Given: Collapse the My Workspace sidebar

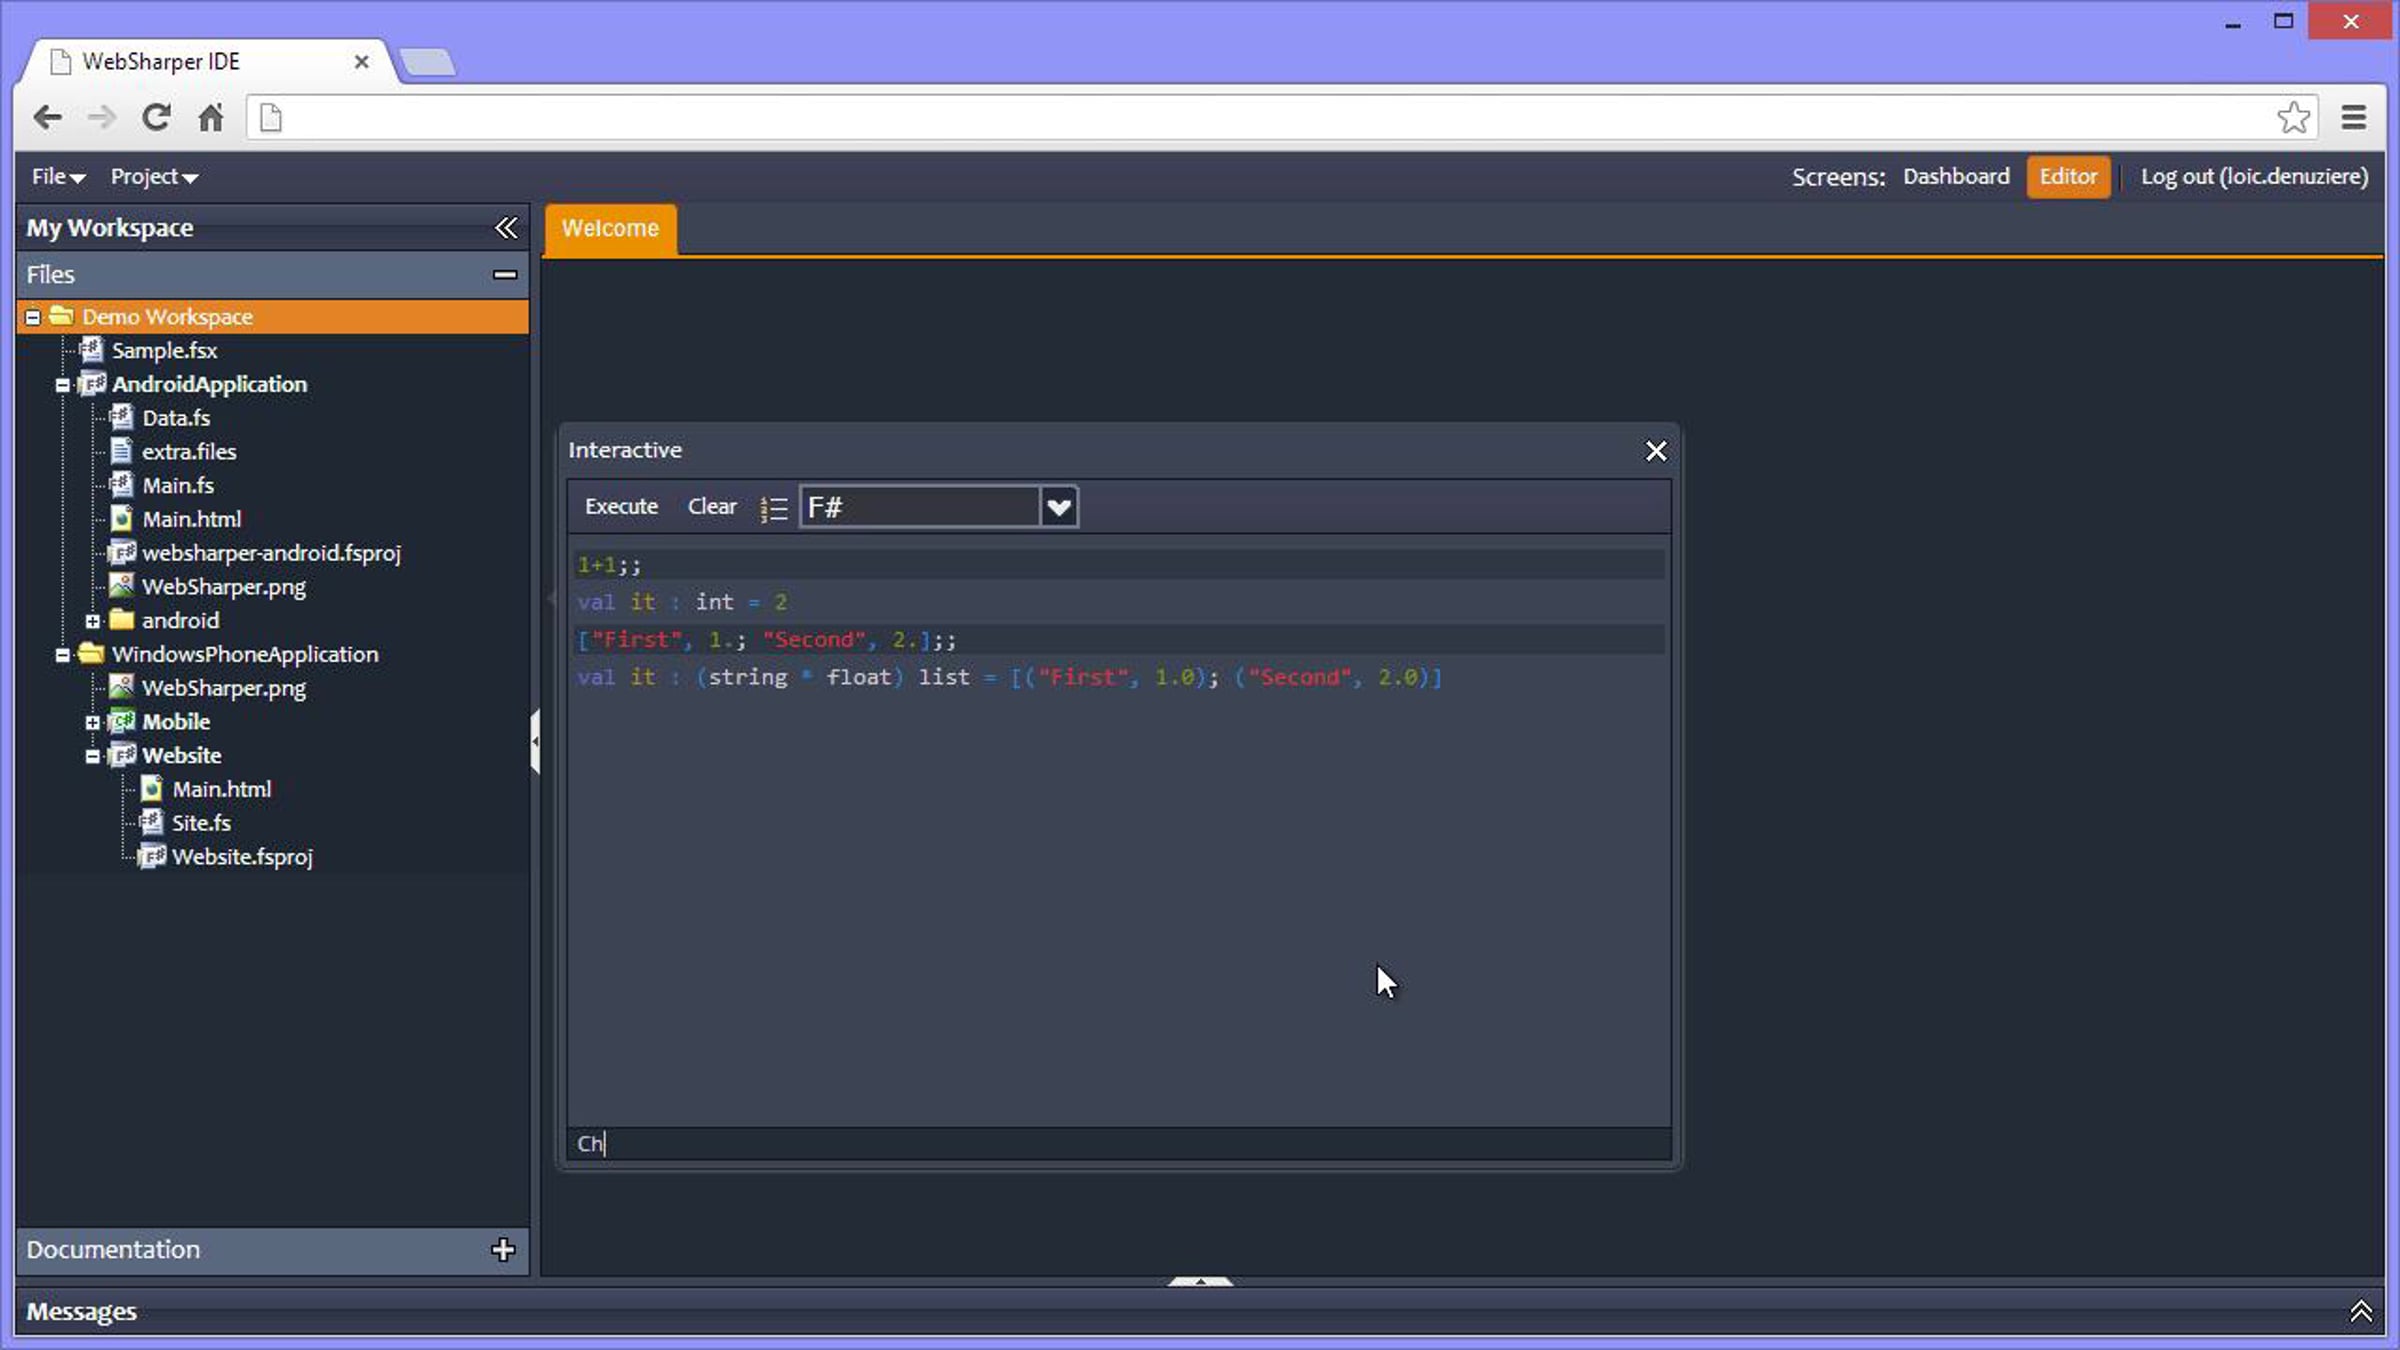Looking at the screenshot, I should pyautogui.click(x=506, y=228).
